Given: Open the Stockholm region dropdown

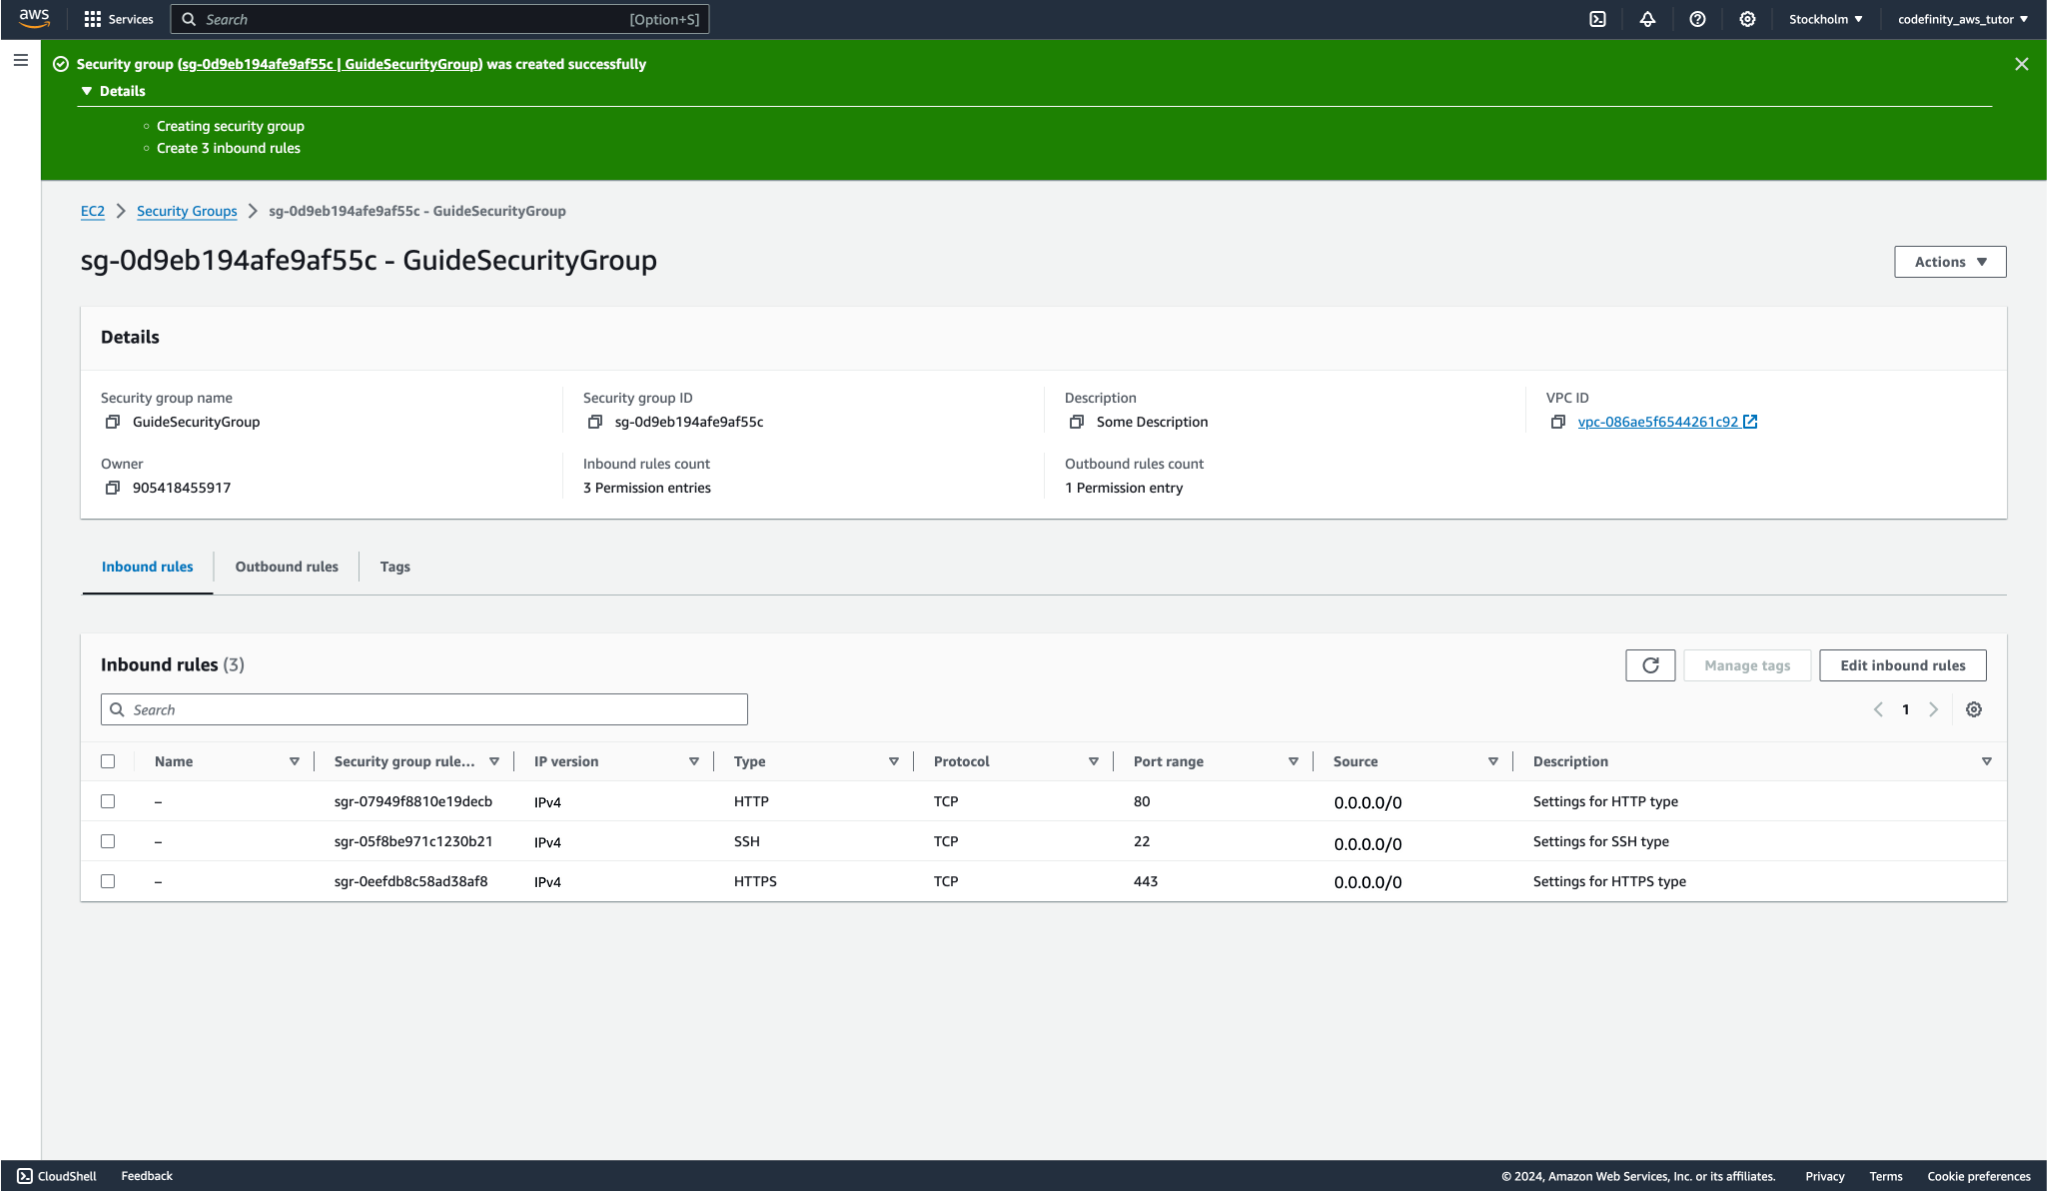Looking at the screenshot, I should tap(1825, 19).
